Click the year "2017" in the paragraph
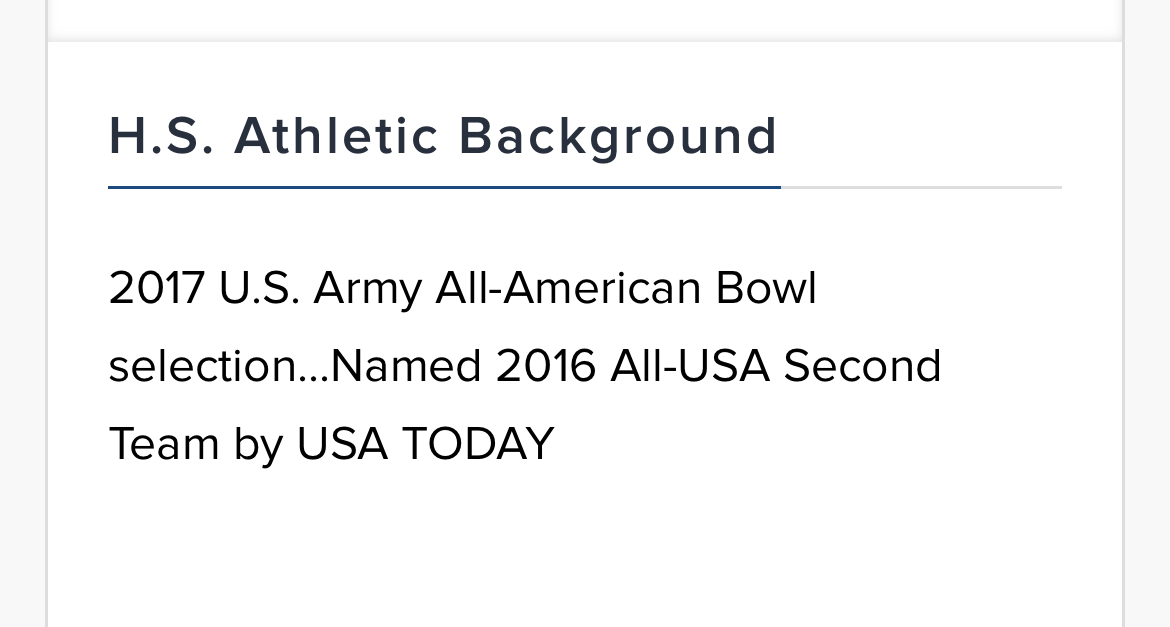Screen dimensions: 1170x627 tap(156, 288)
